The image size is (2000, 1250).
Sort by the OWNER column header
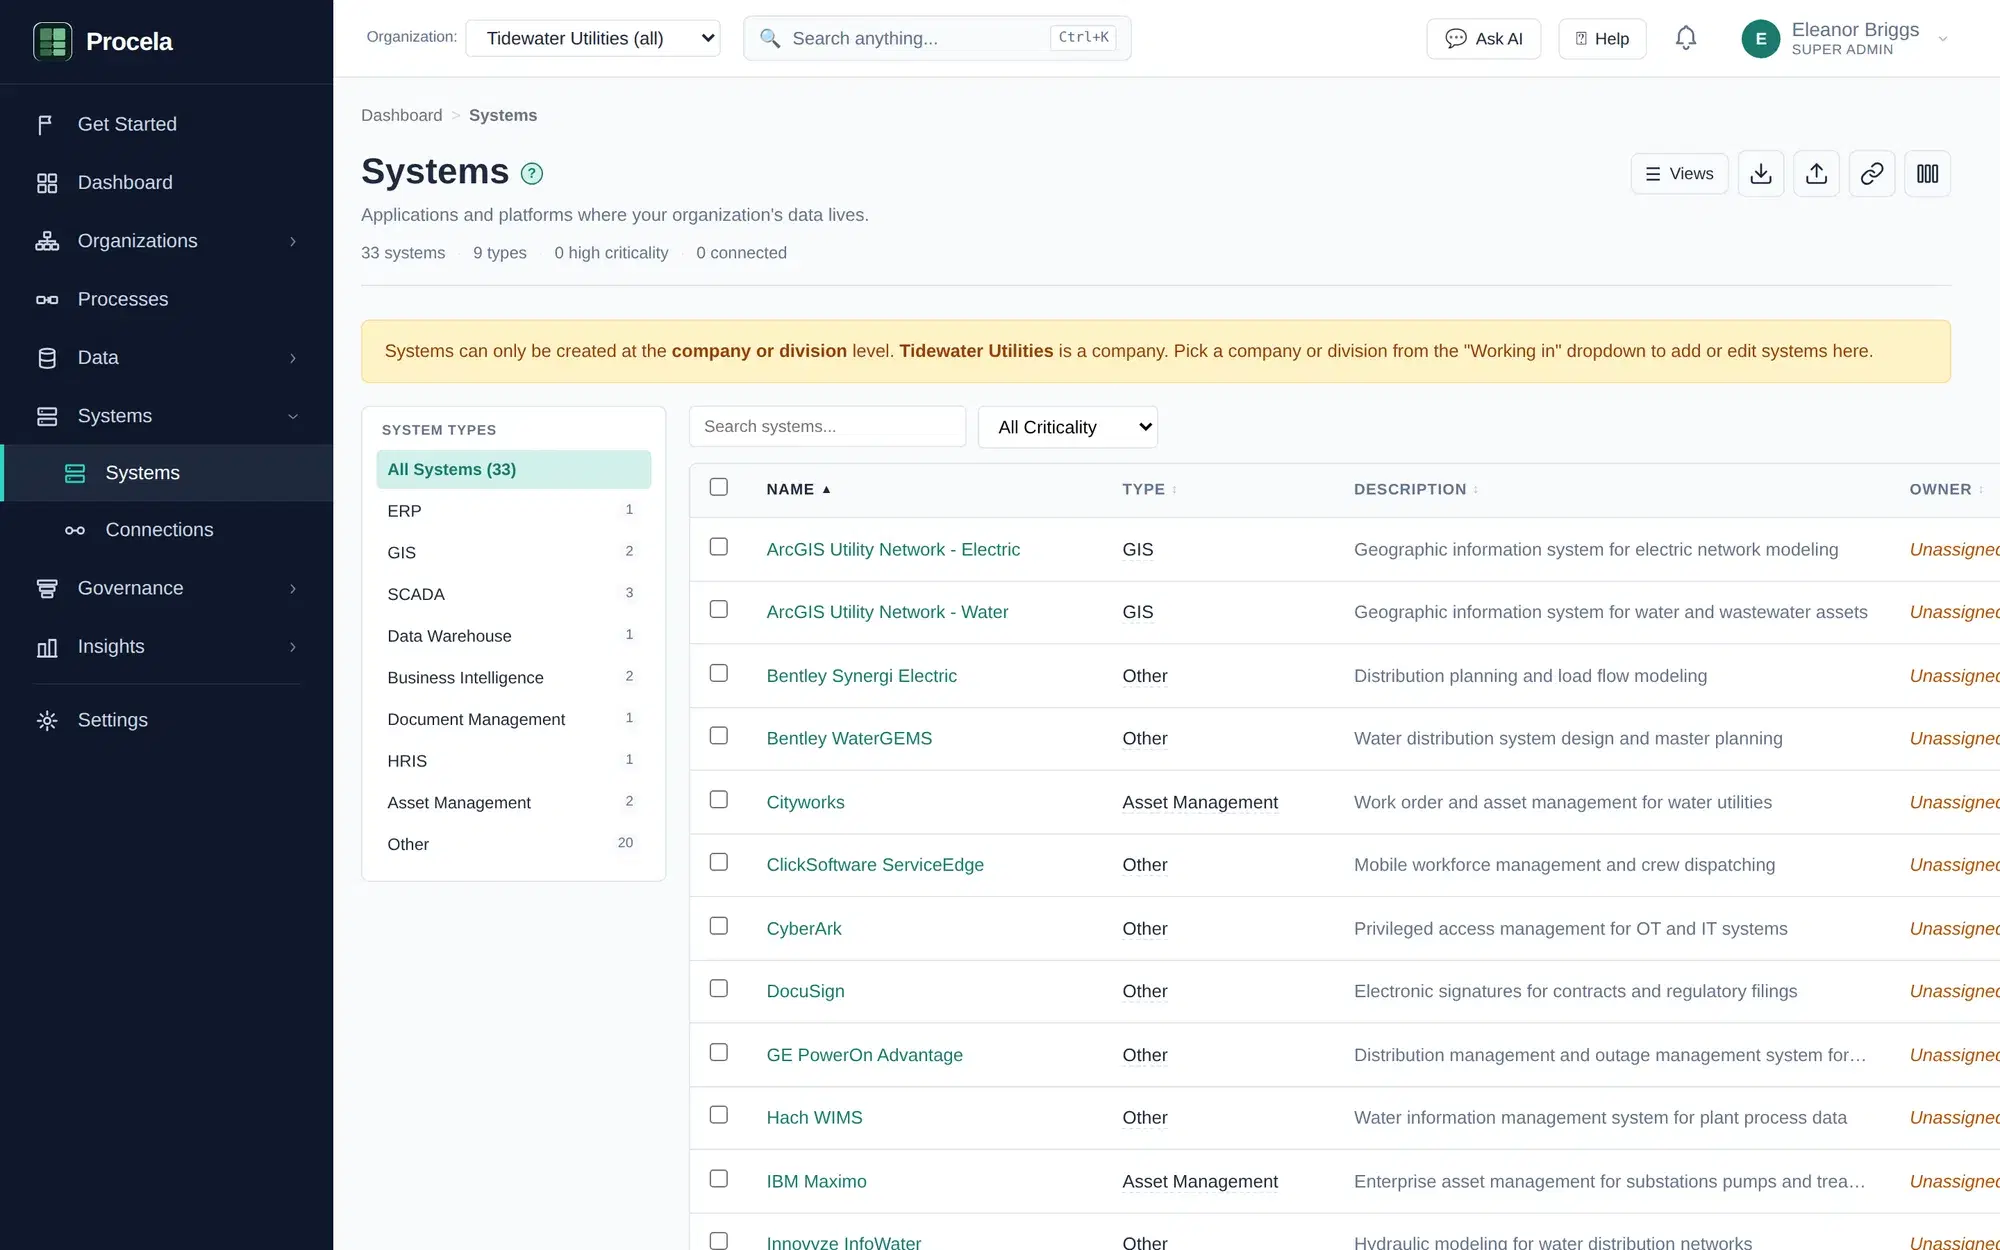pyautogui.click(x=1946, y=489)
